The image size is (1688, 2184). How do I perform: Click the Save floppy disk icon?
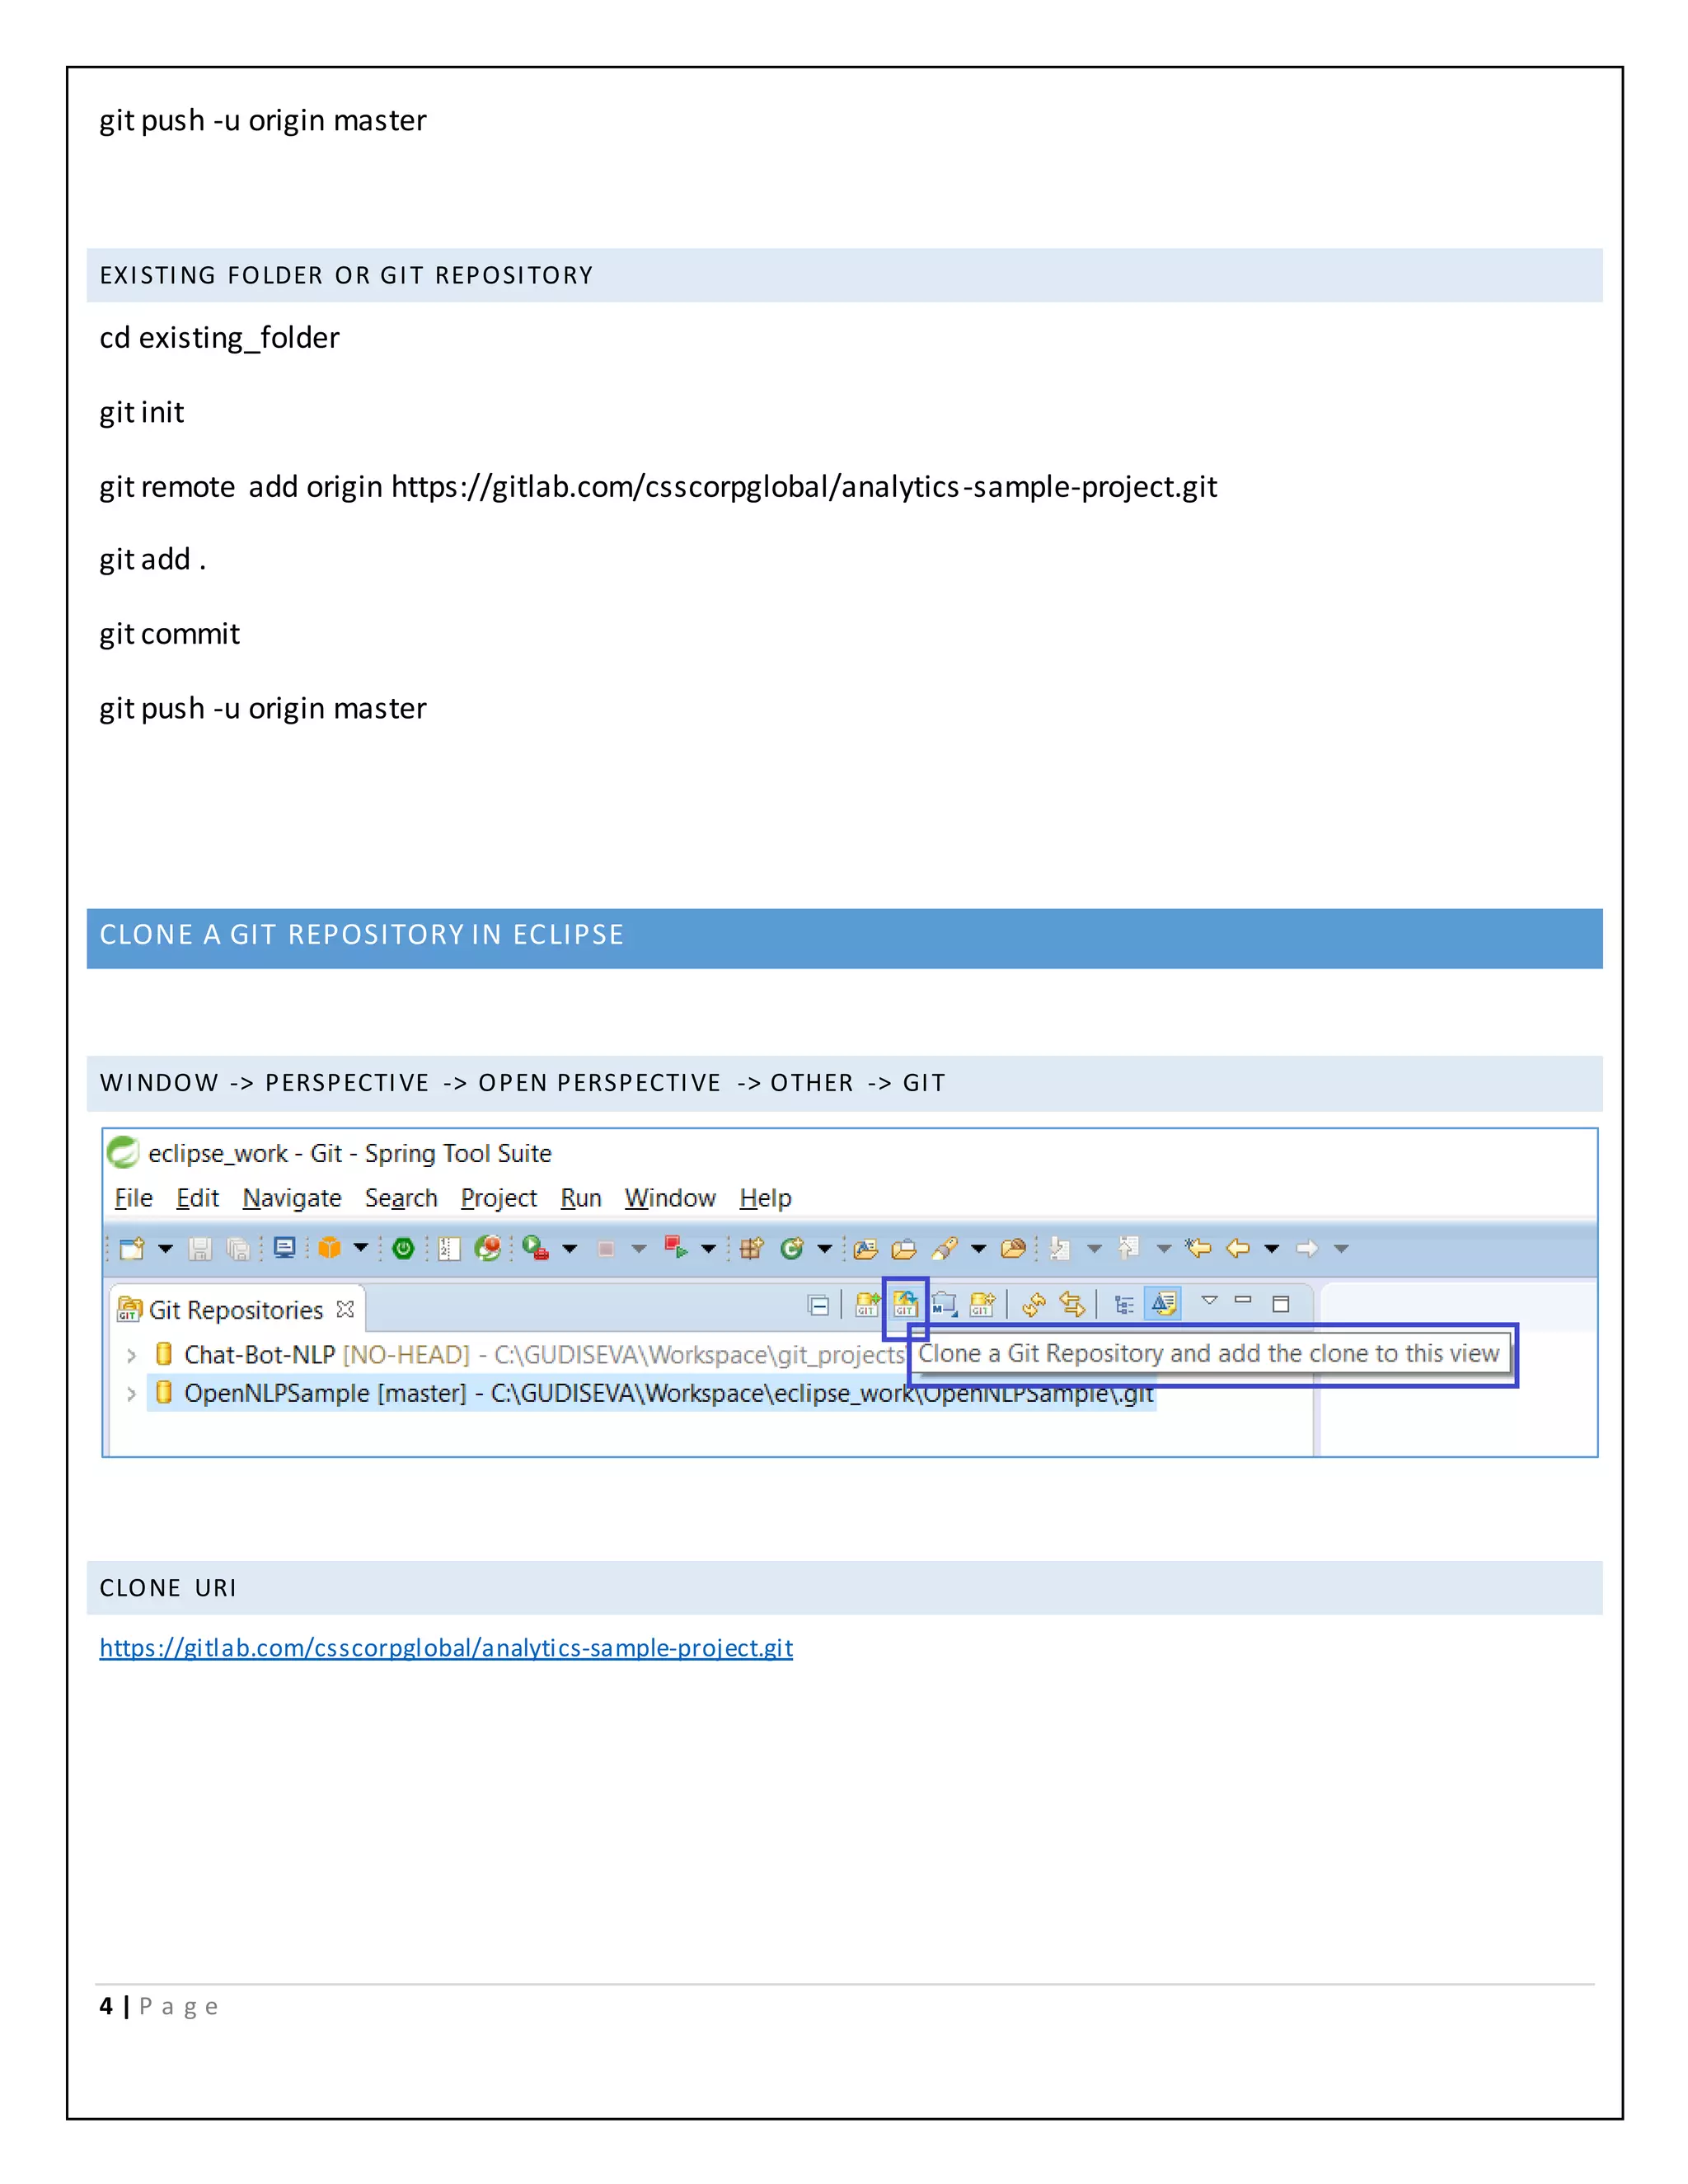200,1248
